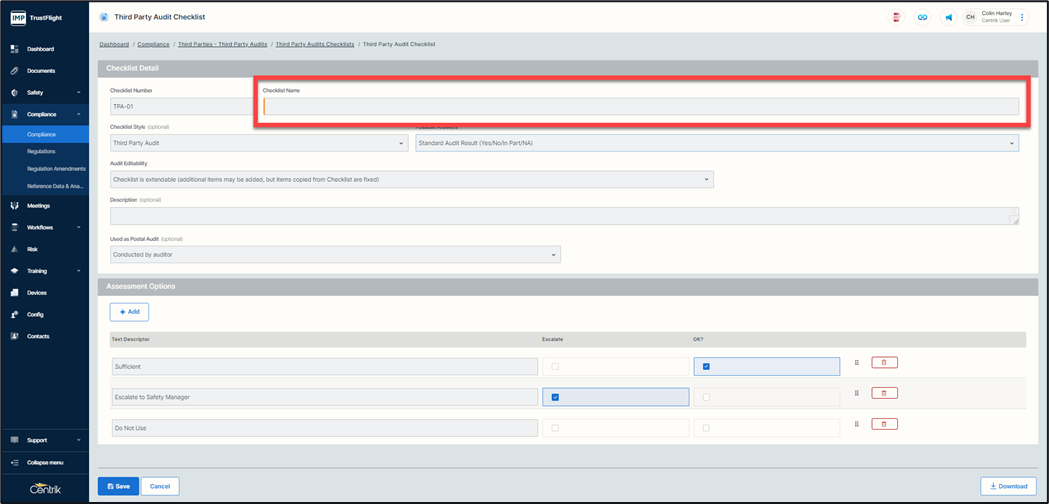
Task: Open Used as Postal Audit dropdown
Action: (335, 255)
